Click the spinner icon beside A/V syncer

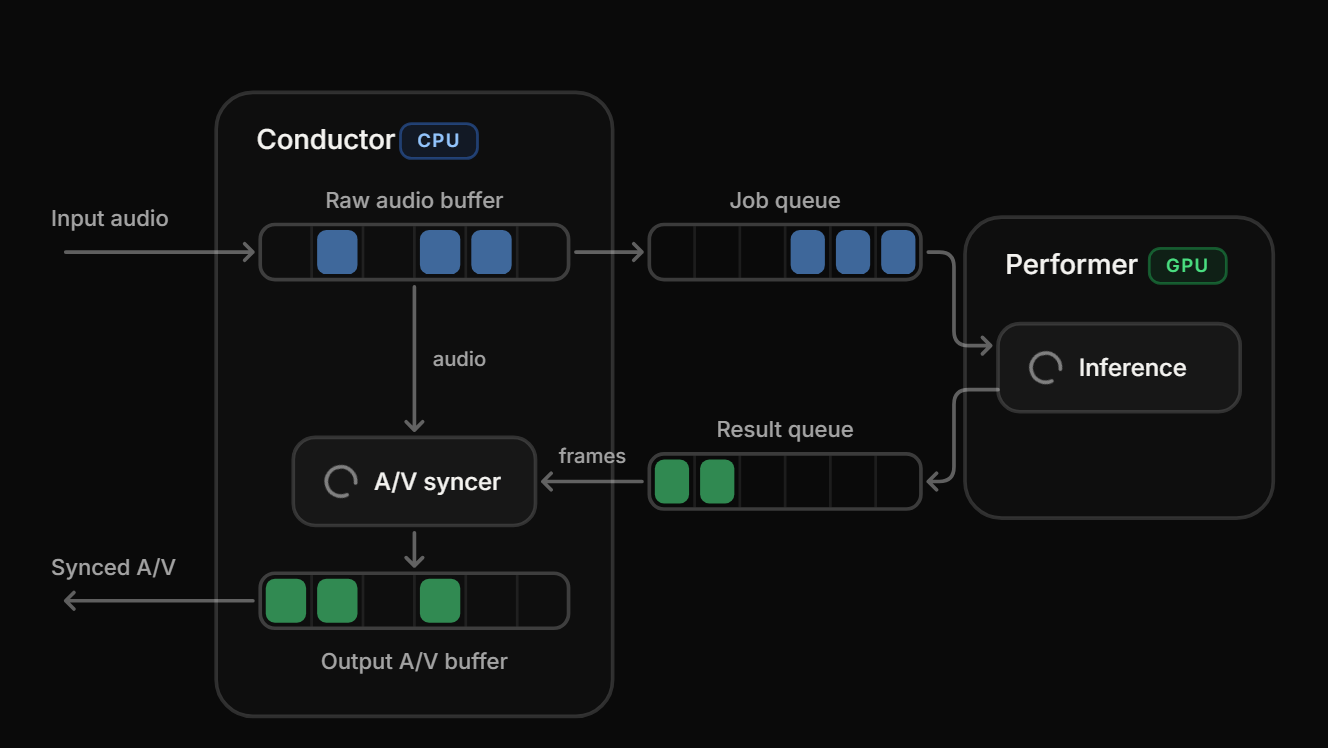tap(340, 482)
